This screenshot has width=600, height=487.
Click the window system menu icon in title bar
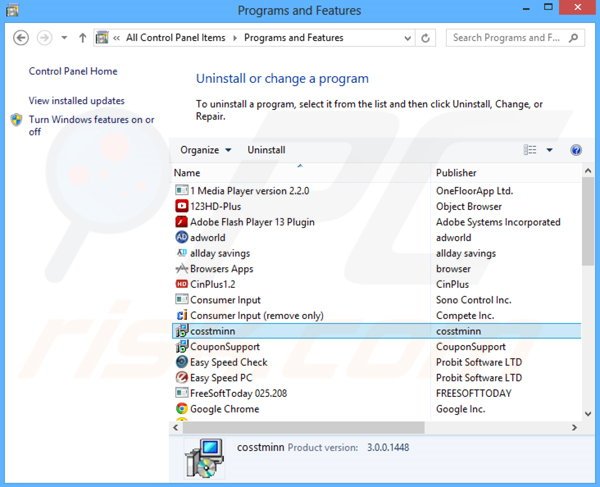coord(12,9)
